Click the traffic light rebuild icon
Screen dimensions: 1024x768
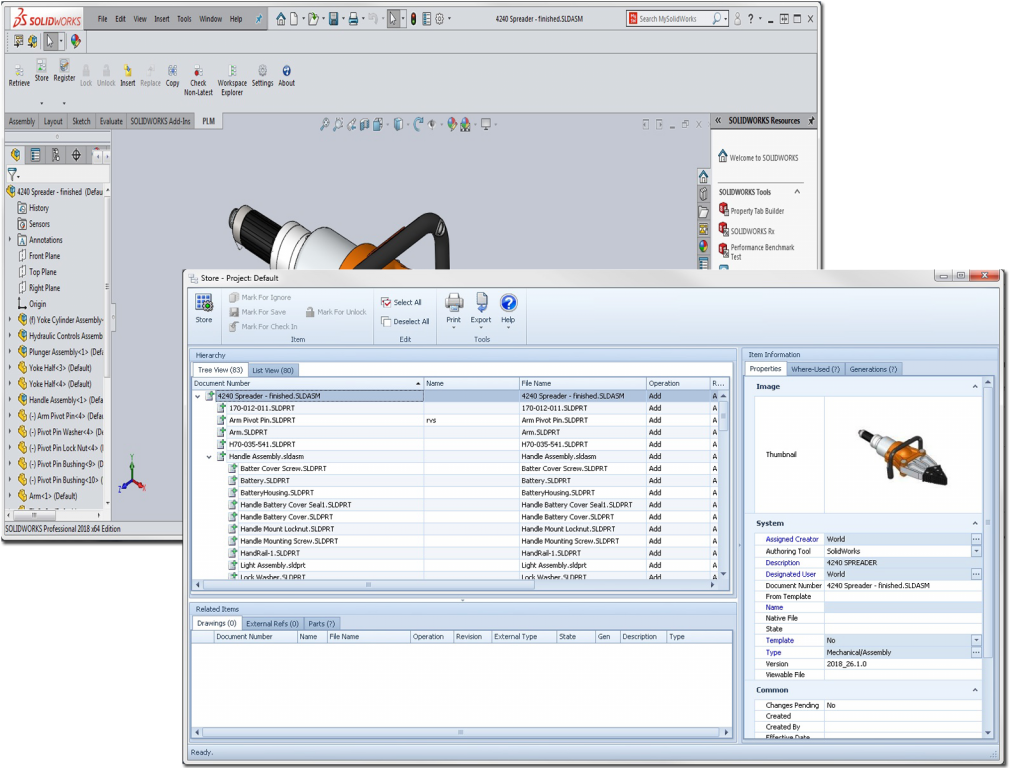[413, 19]
